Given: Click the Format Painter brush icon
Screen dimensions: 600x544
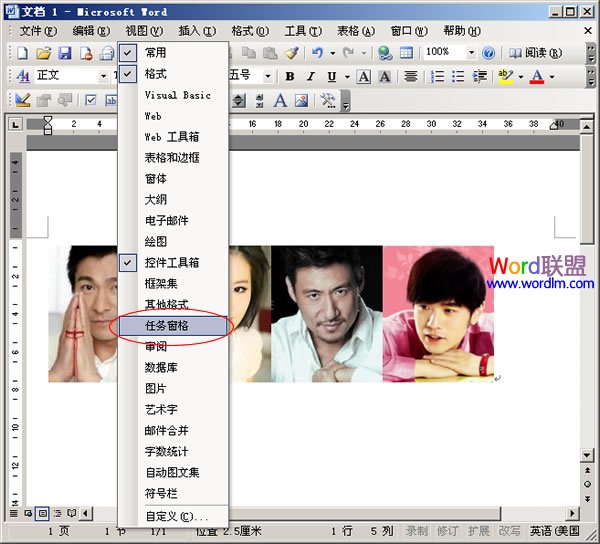Looking at the screenshot, I should tap(291, 52).
